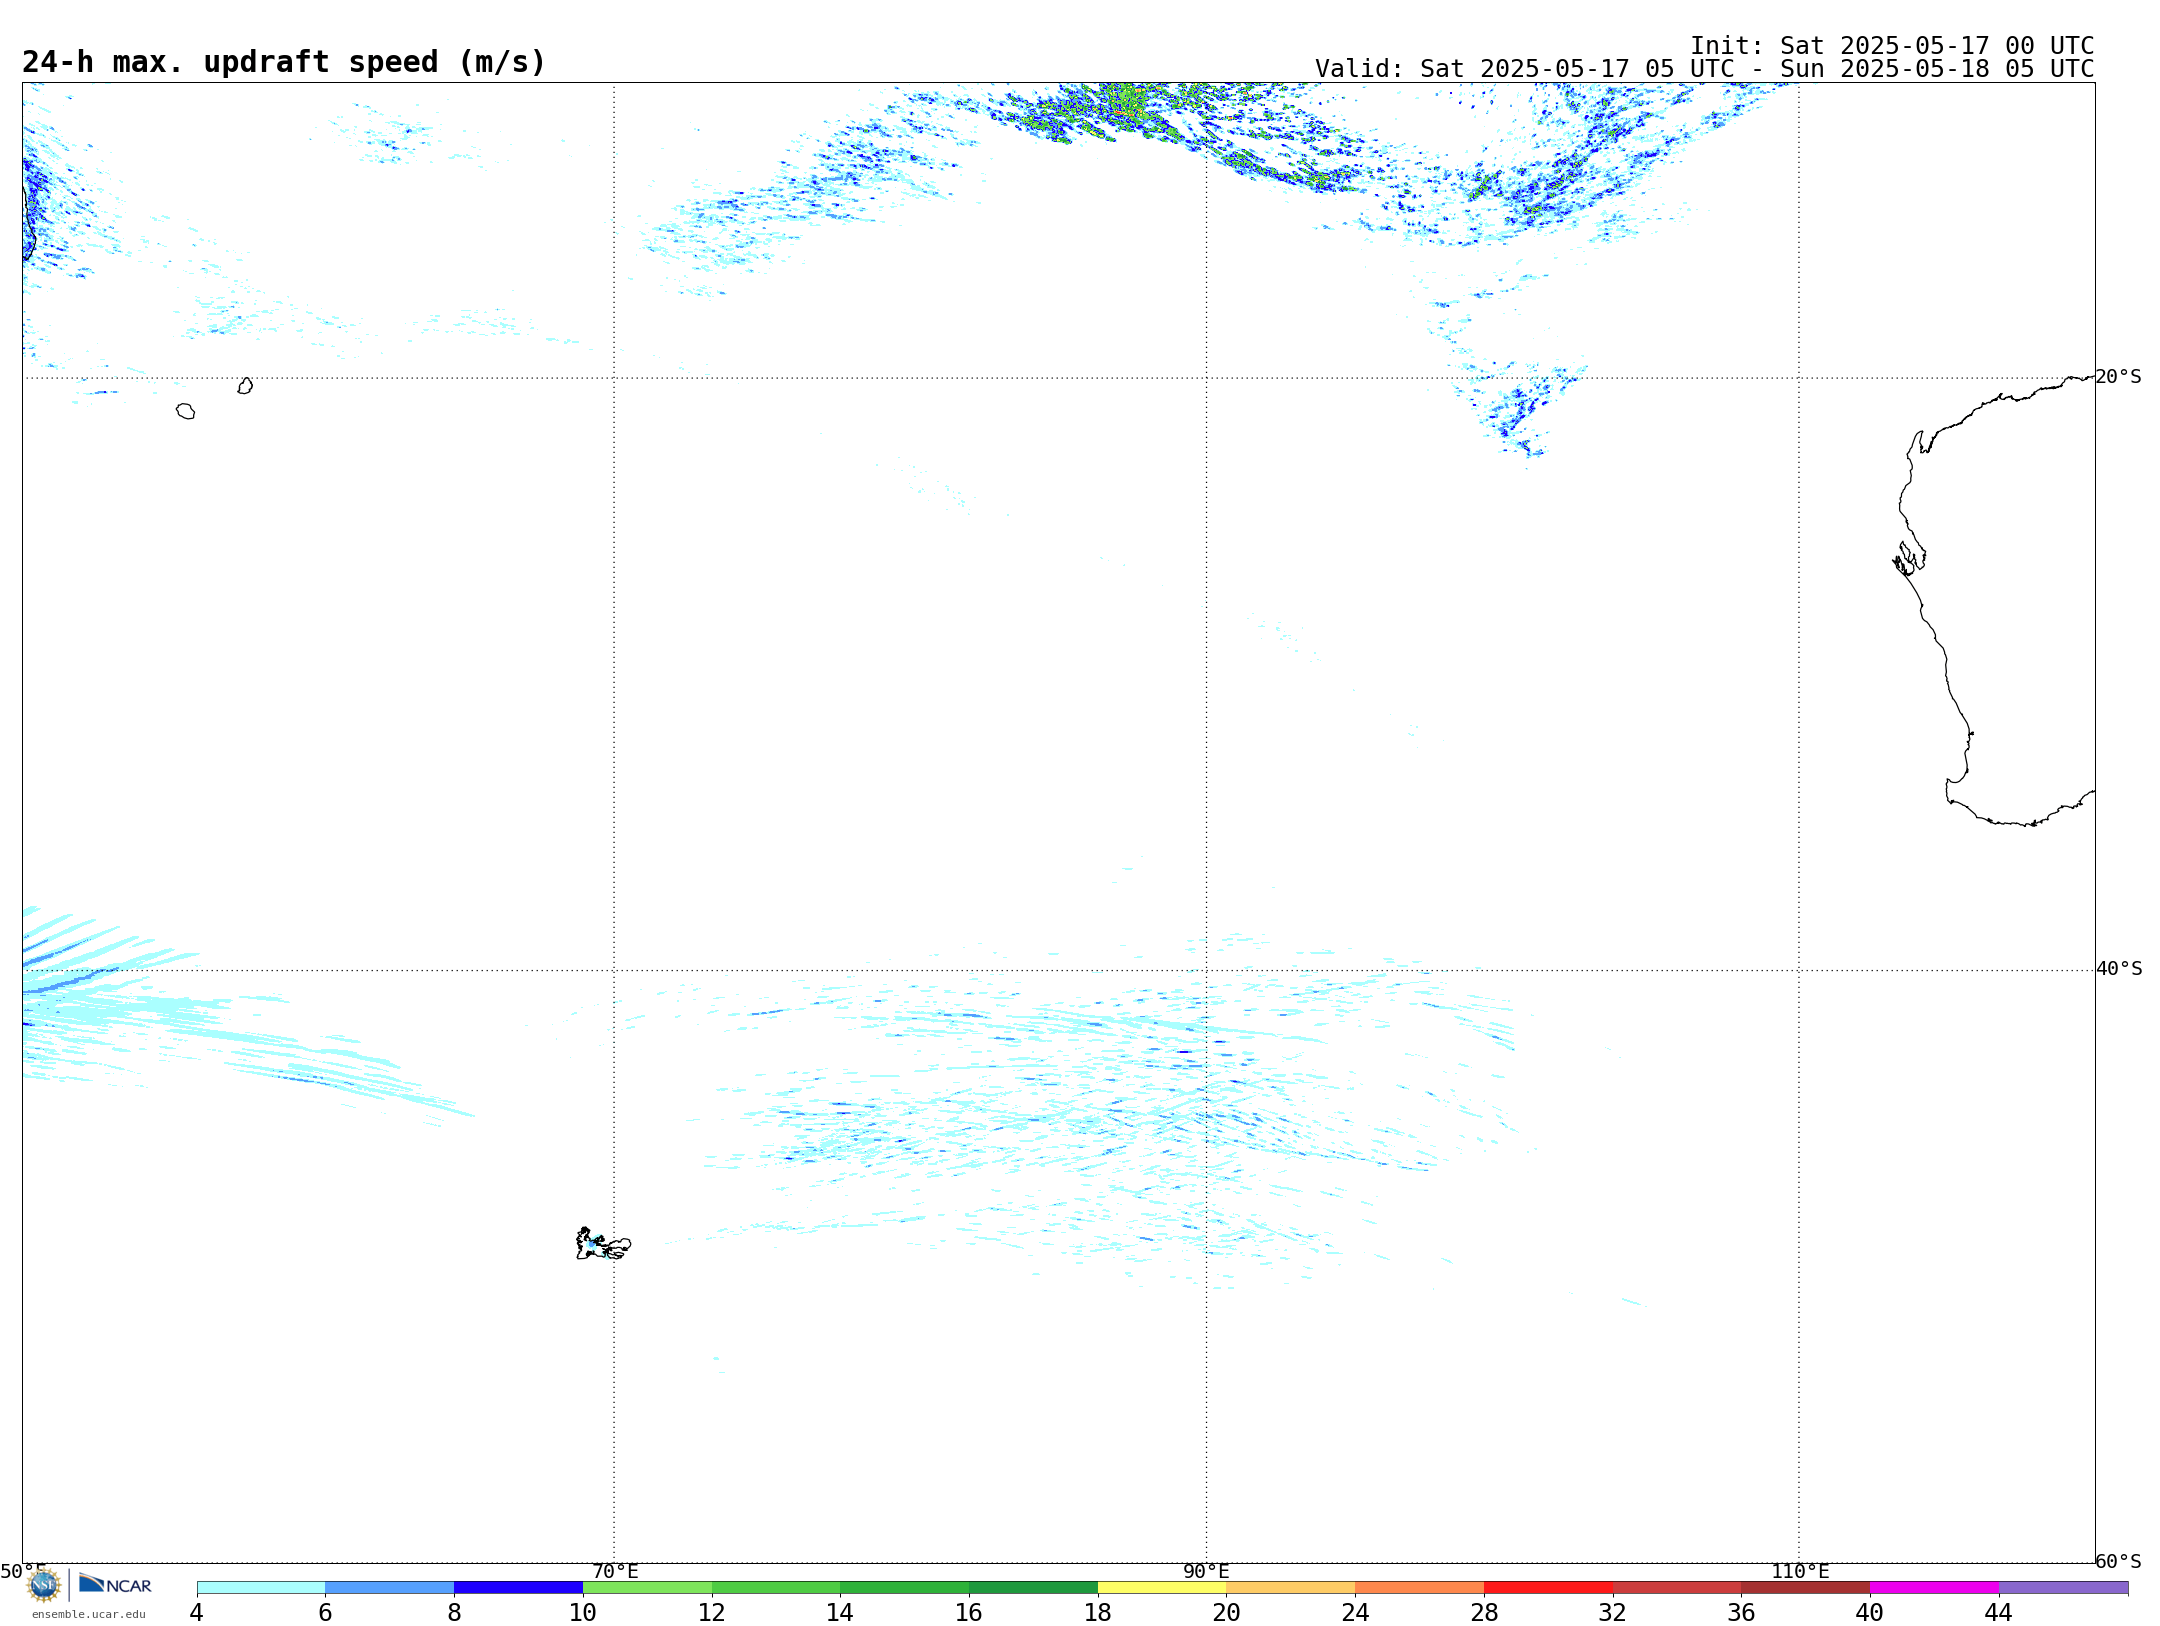Screen dimensions: 2160x1626
Task: Click the purple colorbar segment above 44
Action: pyautogui.click(x=2063, y=1588)
